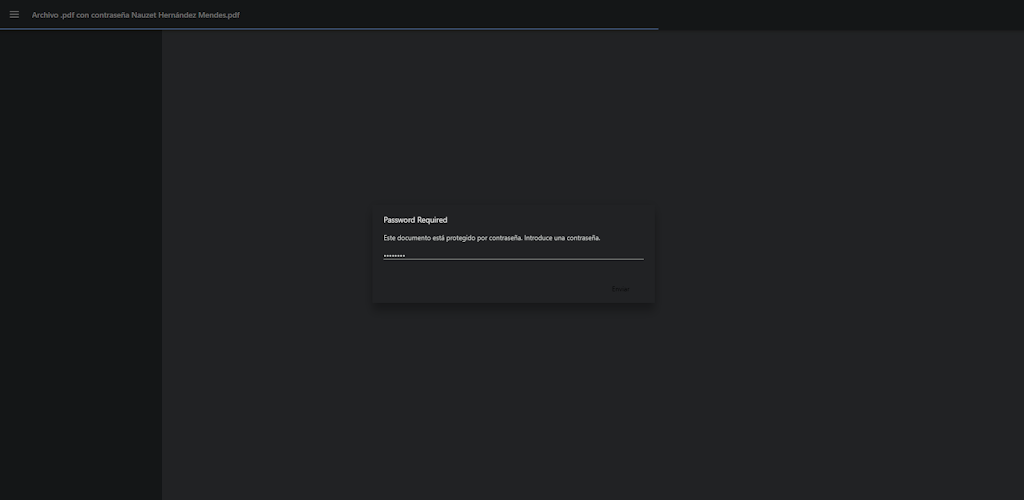
Task: Click the masked password dots
Action: (394, 255)
